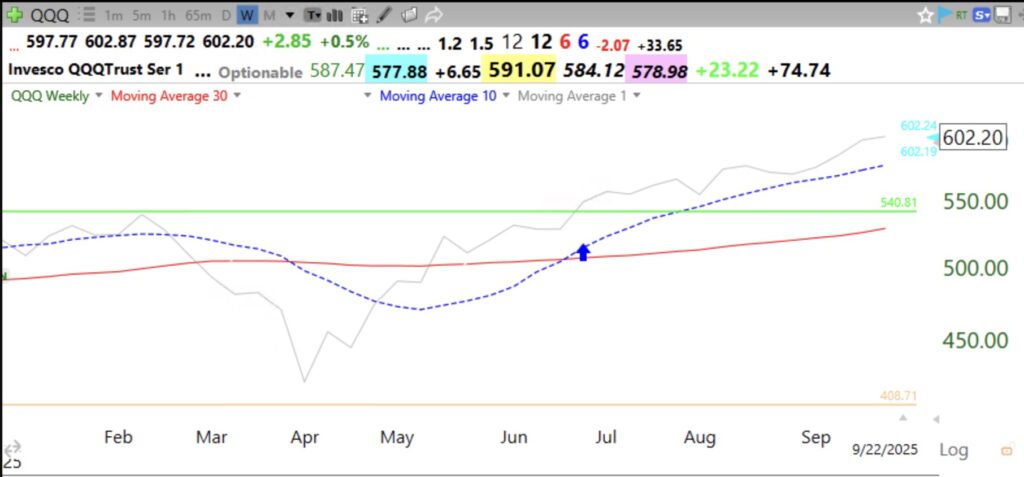Click the +23.22 green value

(727, 70)
